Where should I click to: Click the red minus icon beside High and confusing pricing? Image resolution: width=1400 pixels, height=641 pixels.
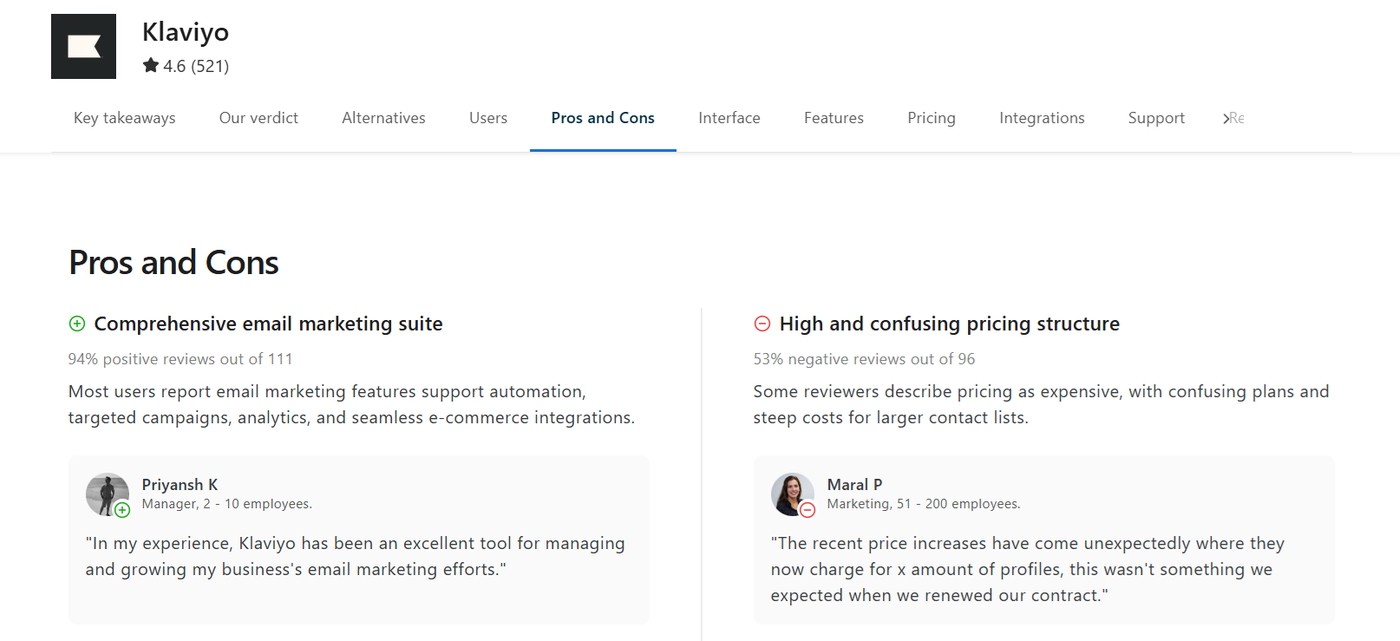(x=762, y=324)
